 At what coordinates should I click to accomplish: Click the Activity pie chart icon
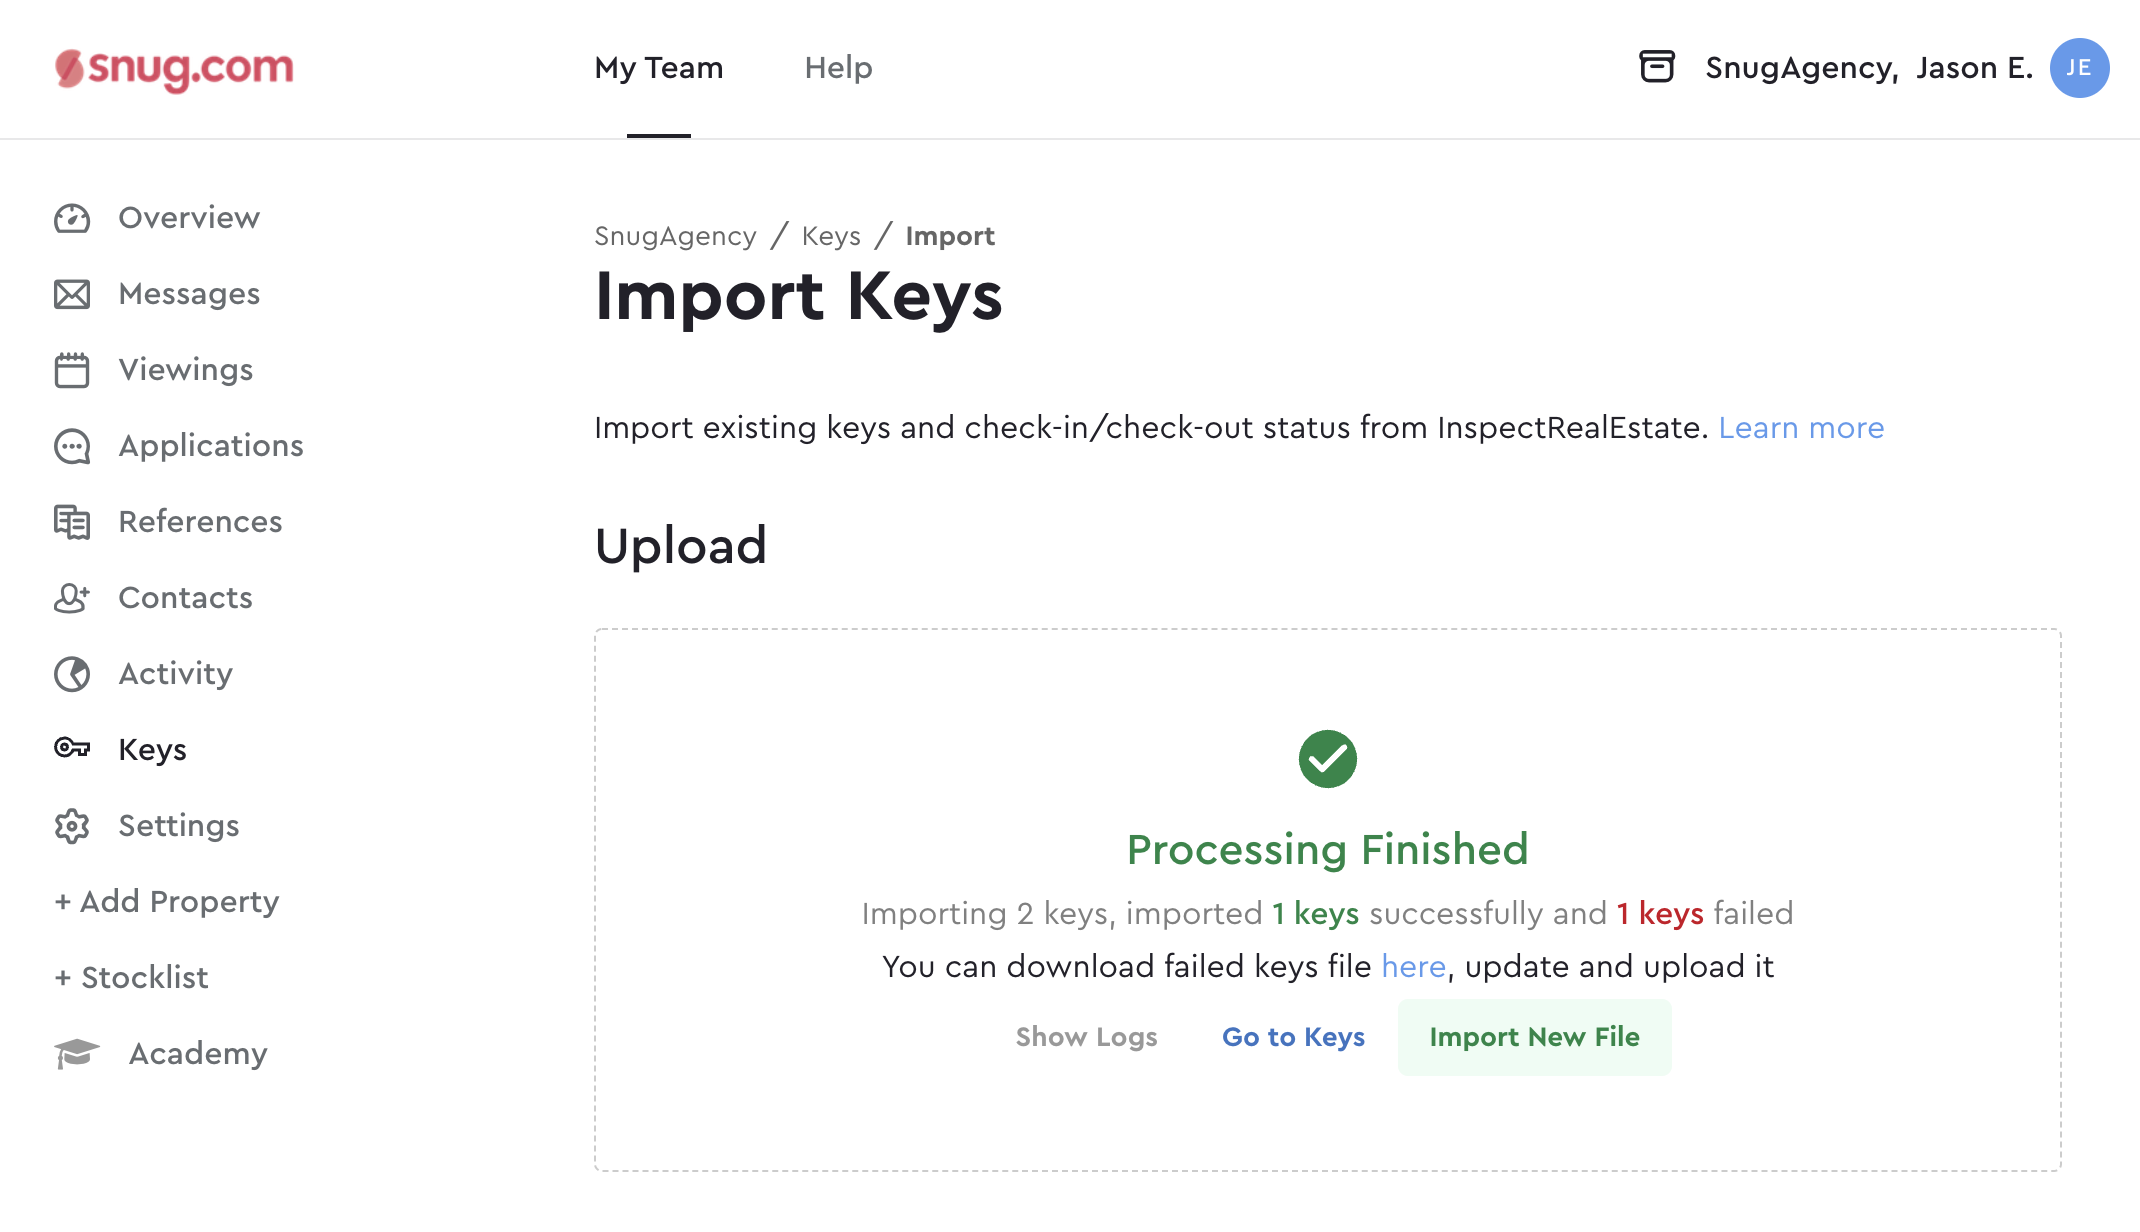pos(72,674)
